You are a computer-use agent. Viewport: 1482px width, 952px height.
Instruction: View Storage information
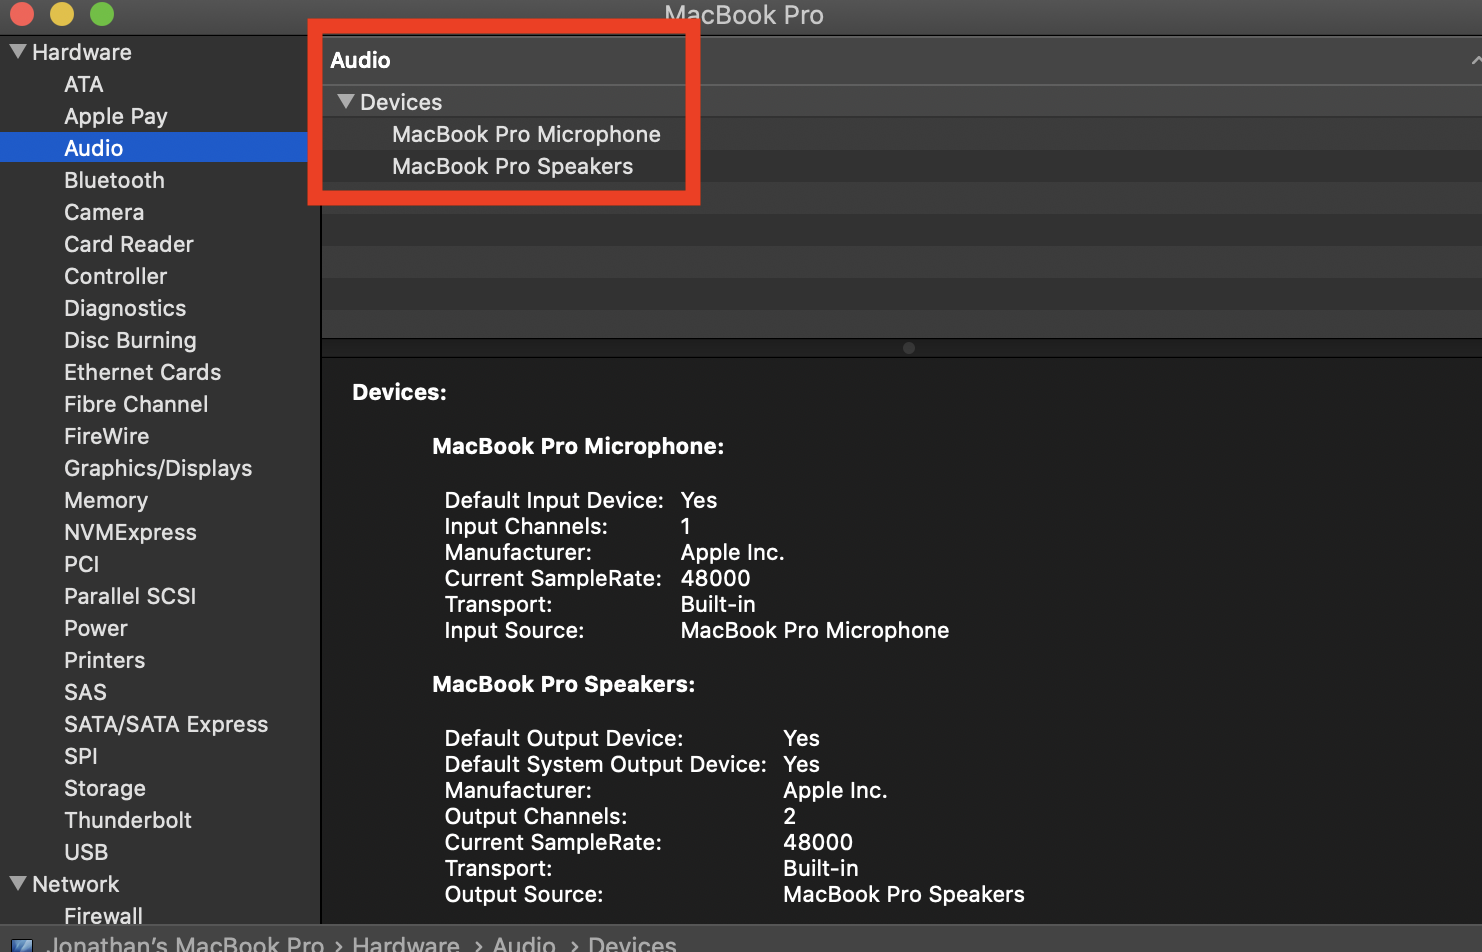[x=105, y=788]
